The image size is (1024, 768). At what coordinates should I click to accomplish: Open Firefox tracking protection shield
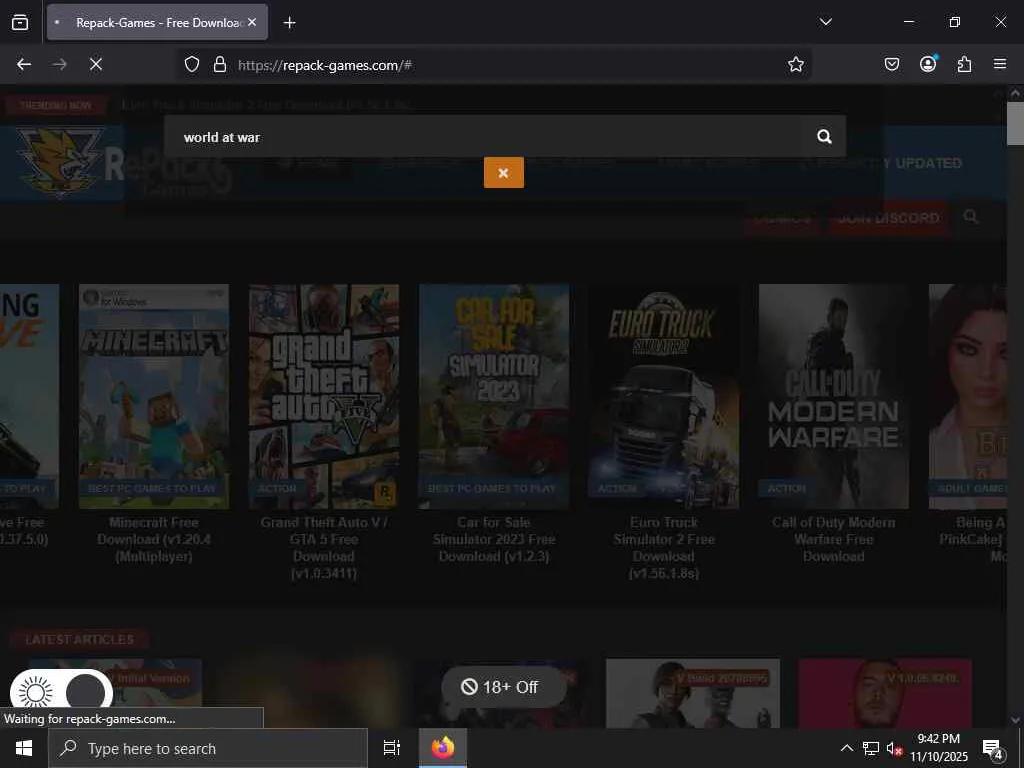pyautogui.click(x=191, y=65)
